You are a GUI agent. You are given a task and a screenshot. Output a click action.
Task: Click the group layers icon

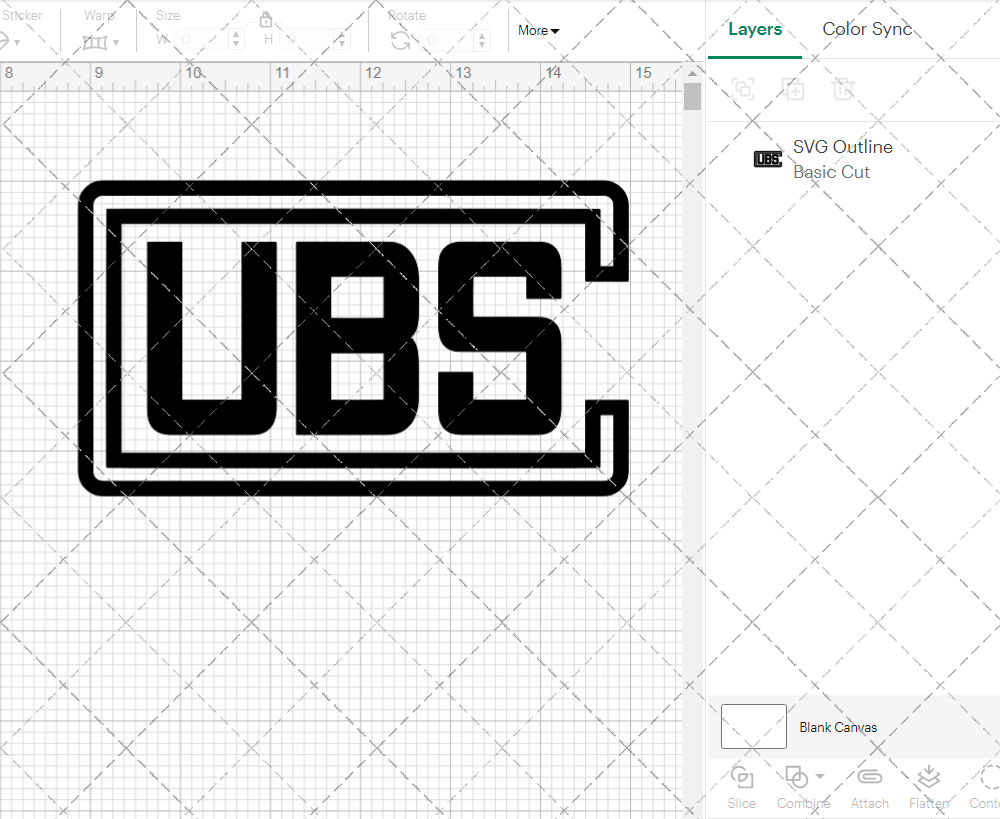coord(742,90)
